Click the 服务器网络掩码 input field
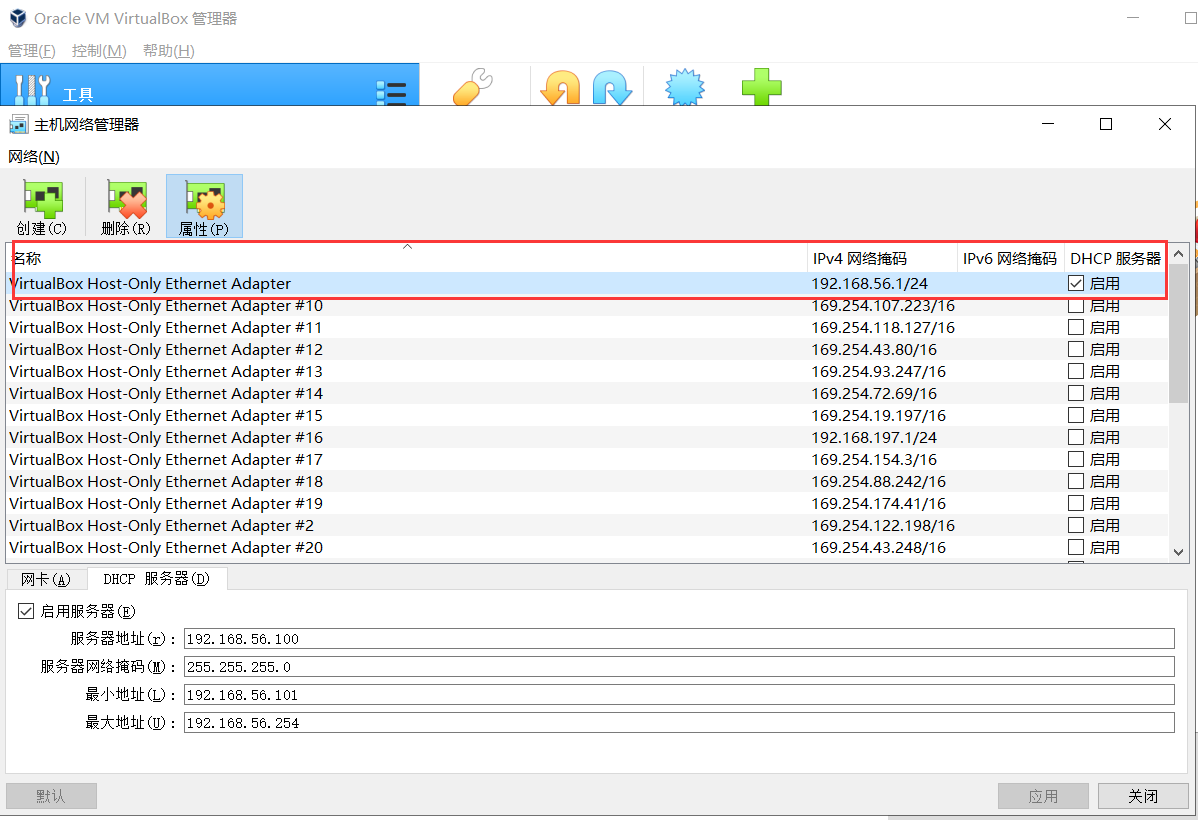1198x820 pixels. coord(679,667)
